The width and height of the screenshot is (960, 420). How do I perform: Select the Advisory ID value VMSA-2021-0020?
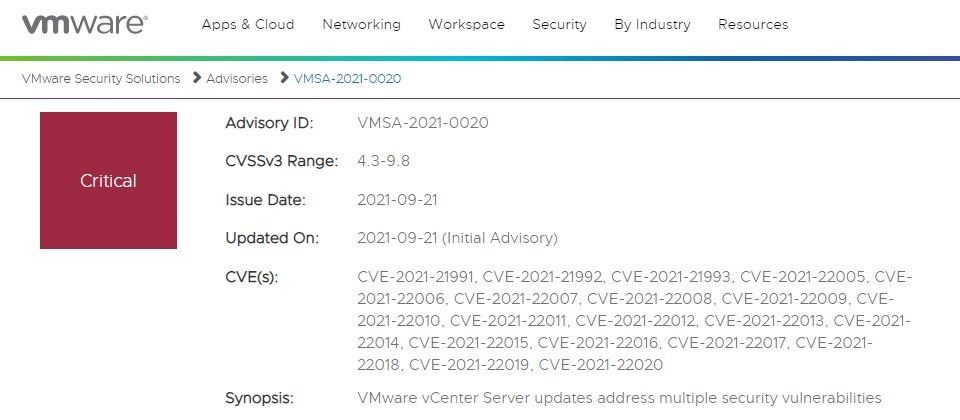(423, 123)
